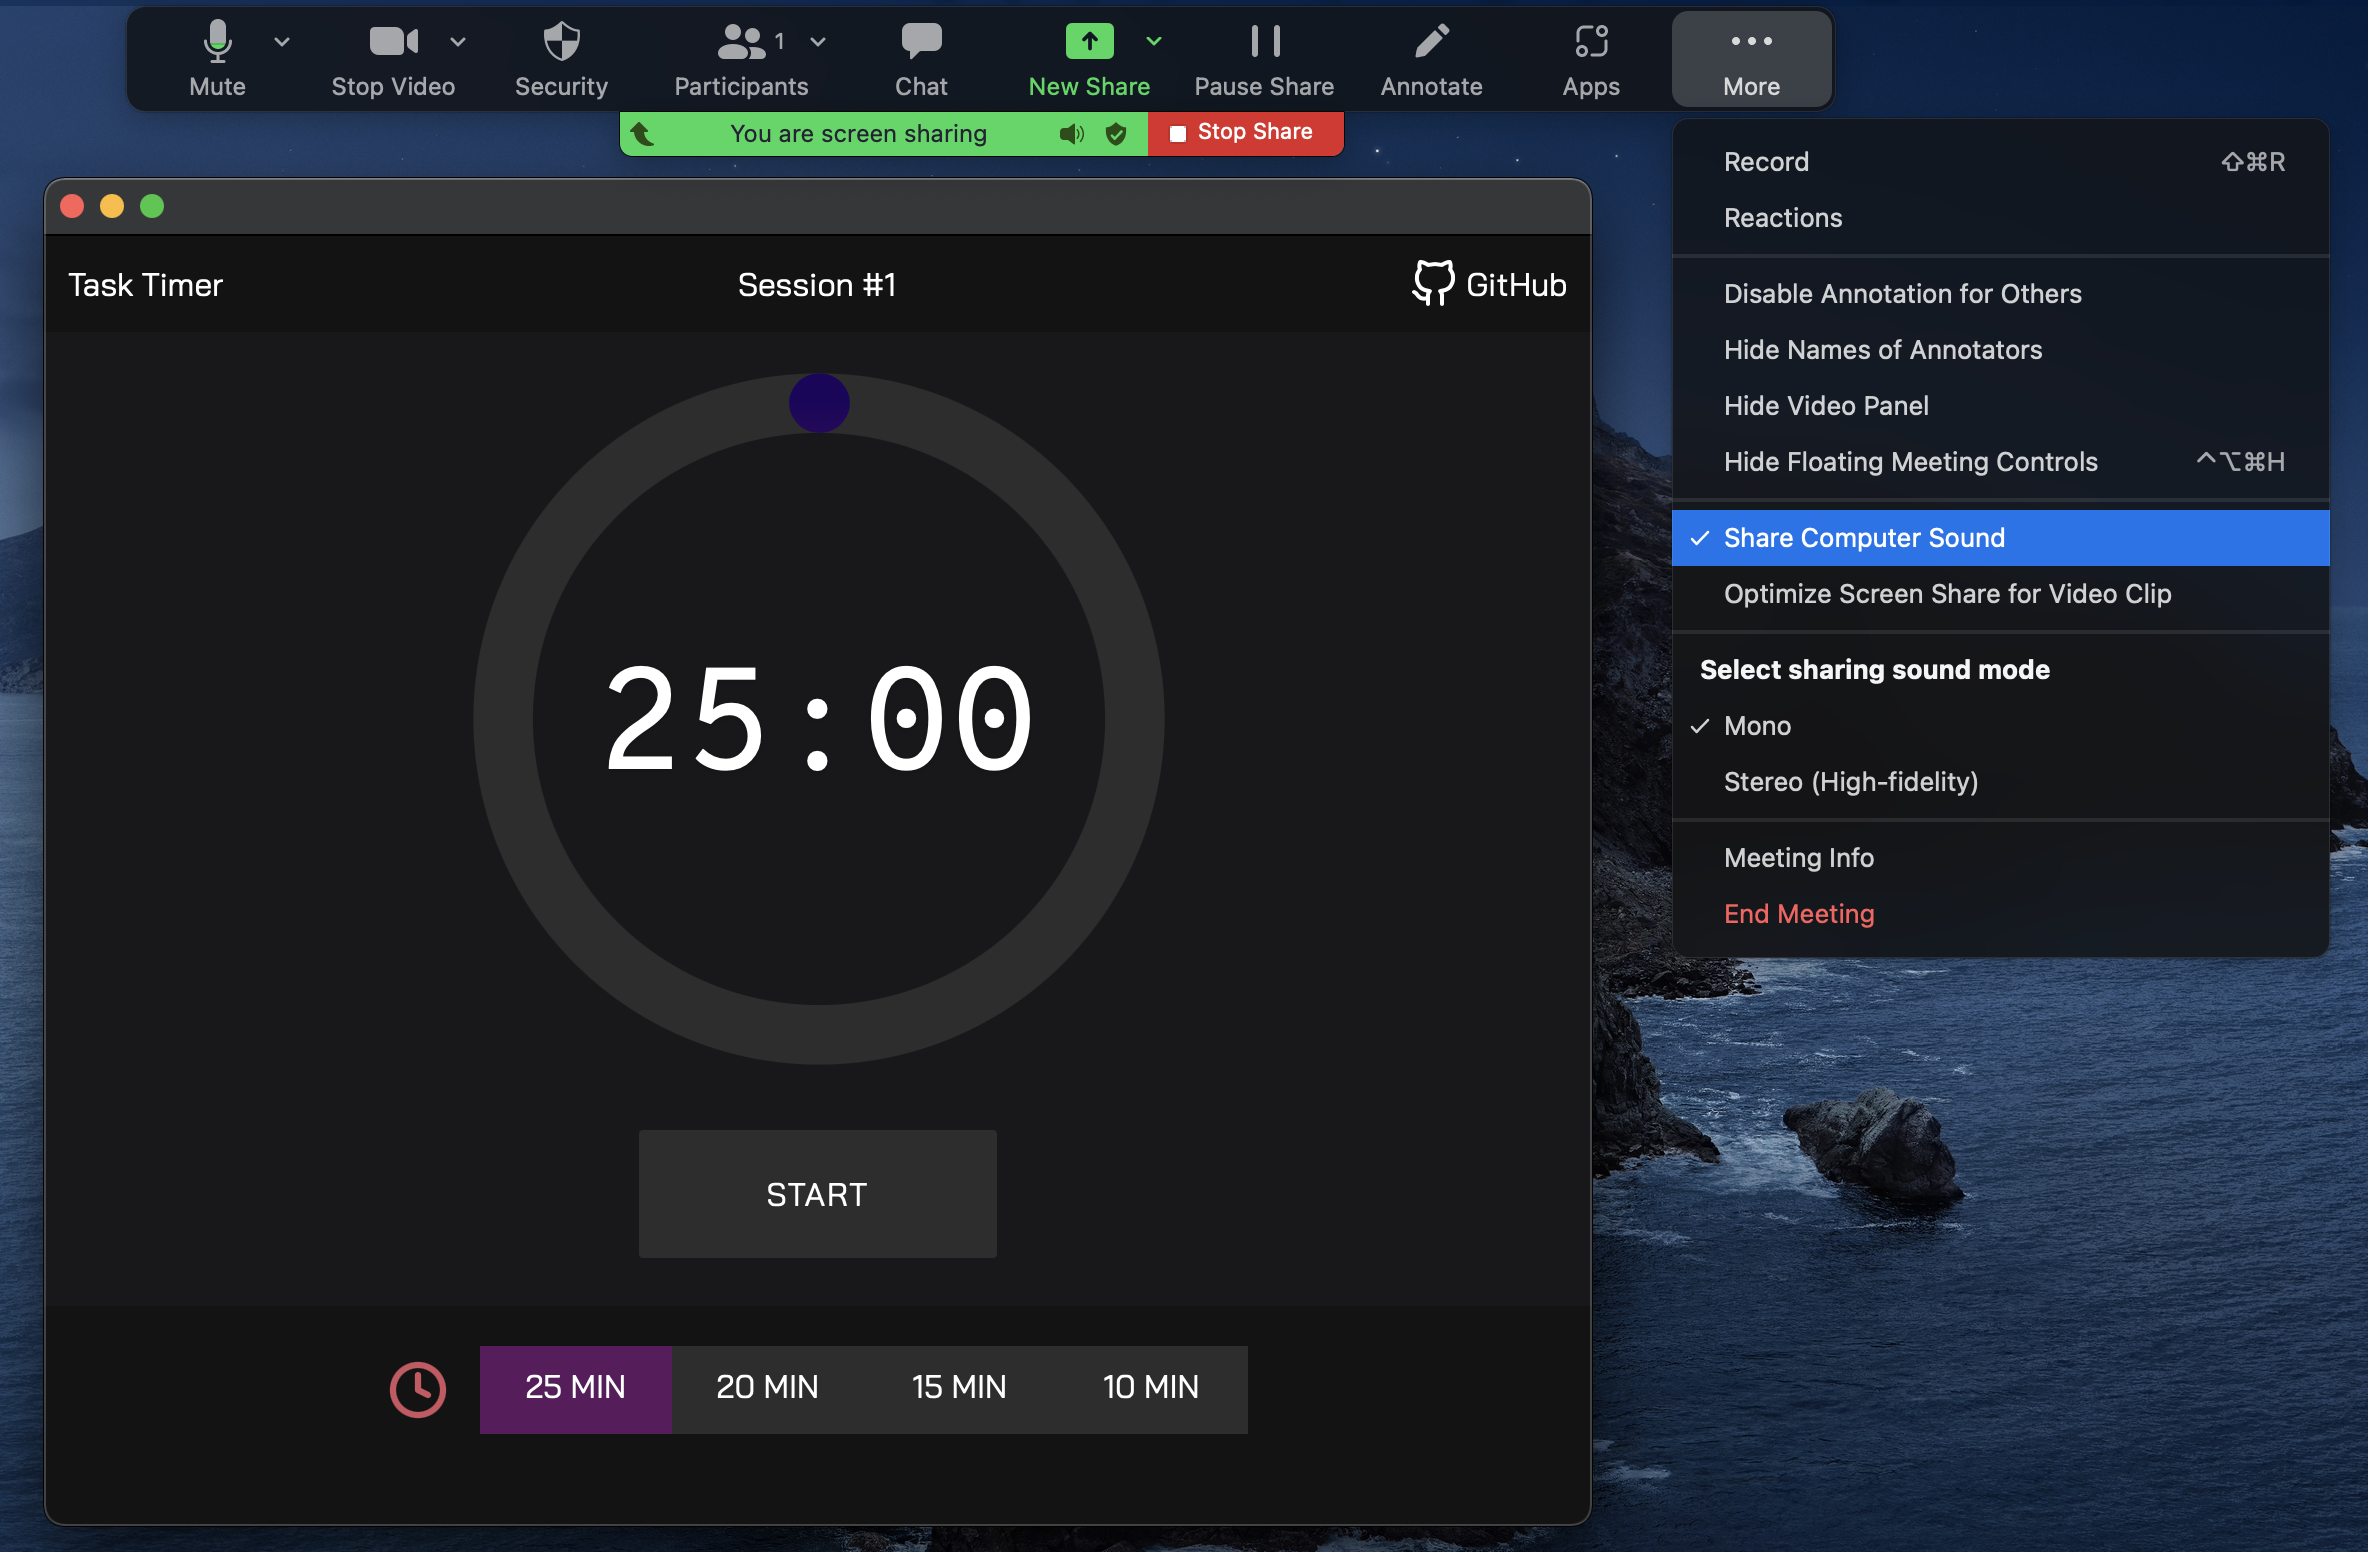The width and height of the screenshot is (2368, 1552).
Task: Choose Hide Floating Meeting Controls
Action: click(x=2000, y=461)
